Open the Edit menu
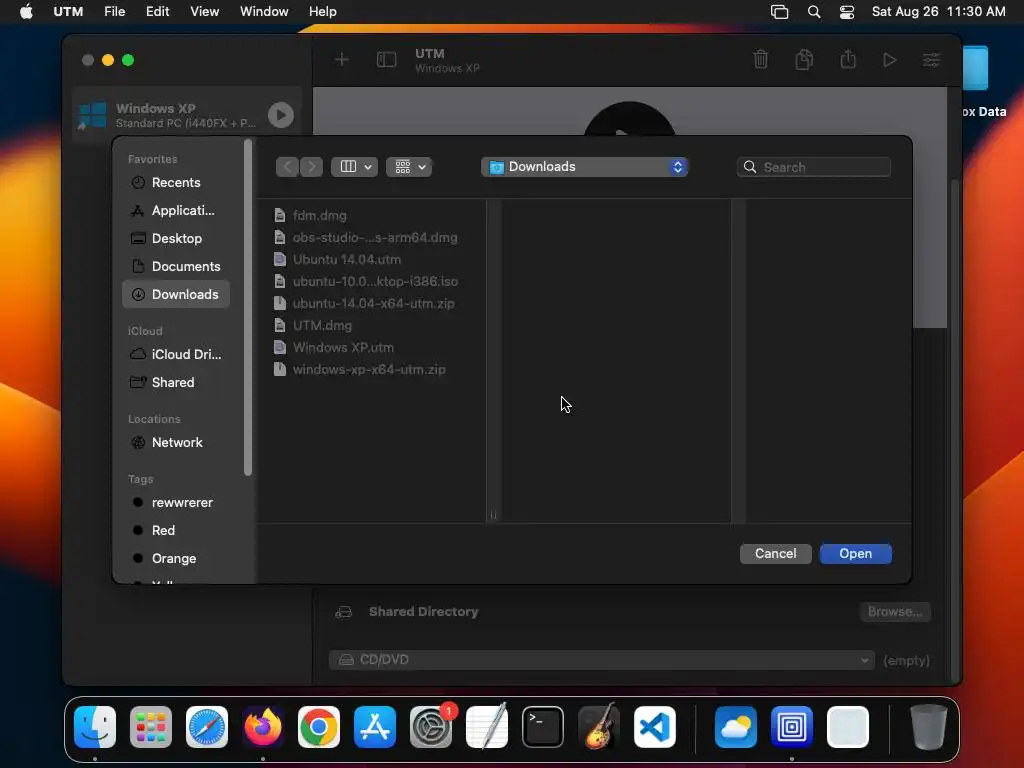1024x768 pixels. (157, 12)
